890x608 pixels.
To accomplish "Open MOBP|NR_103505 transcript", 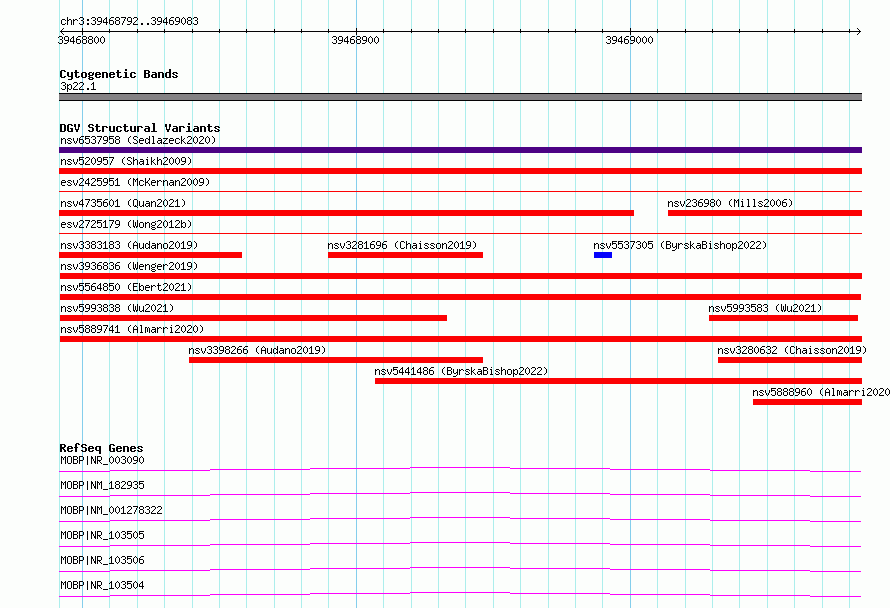I will (102, 535).
